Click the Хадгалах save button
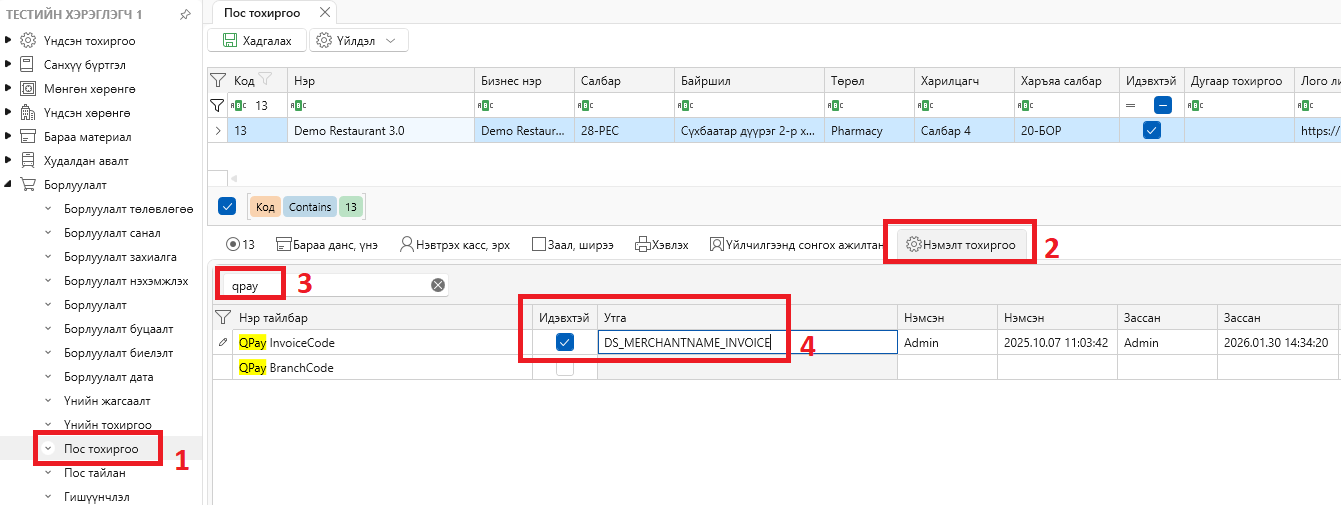This screenshot has height=505, width=1341. (x=257, y=40)
